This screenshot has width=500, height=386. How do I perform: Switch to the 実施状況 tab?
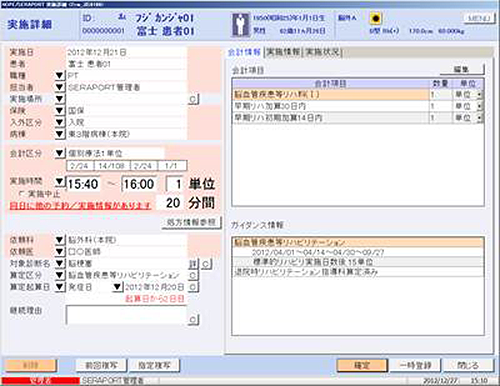tap(323, 52)
